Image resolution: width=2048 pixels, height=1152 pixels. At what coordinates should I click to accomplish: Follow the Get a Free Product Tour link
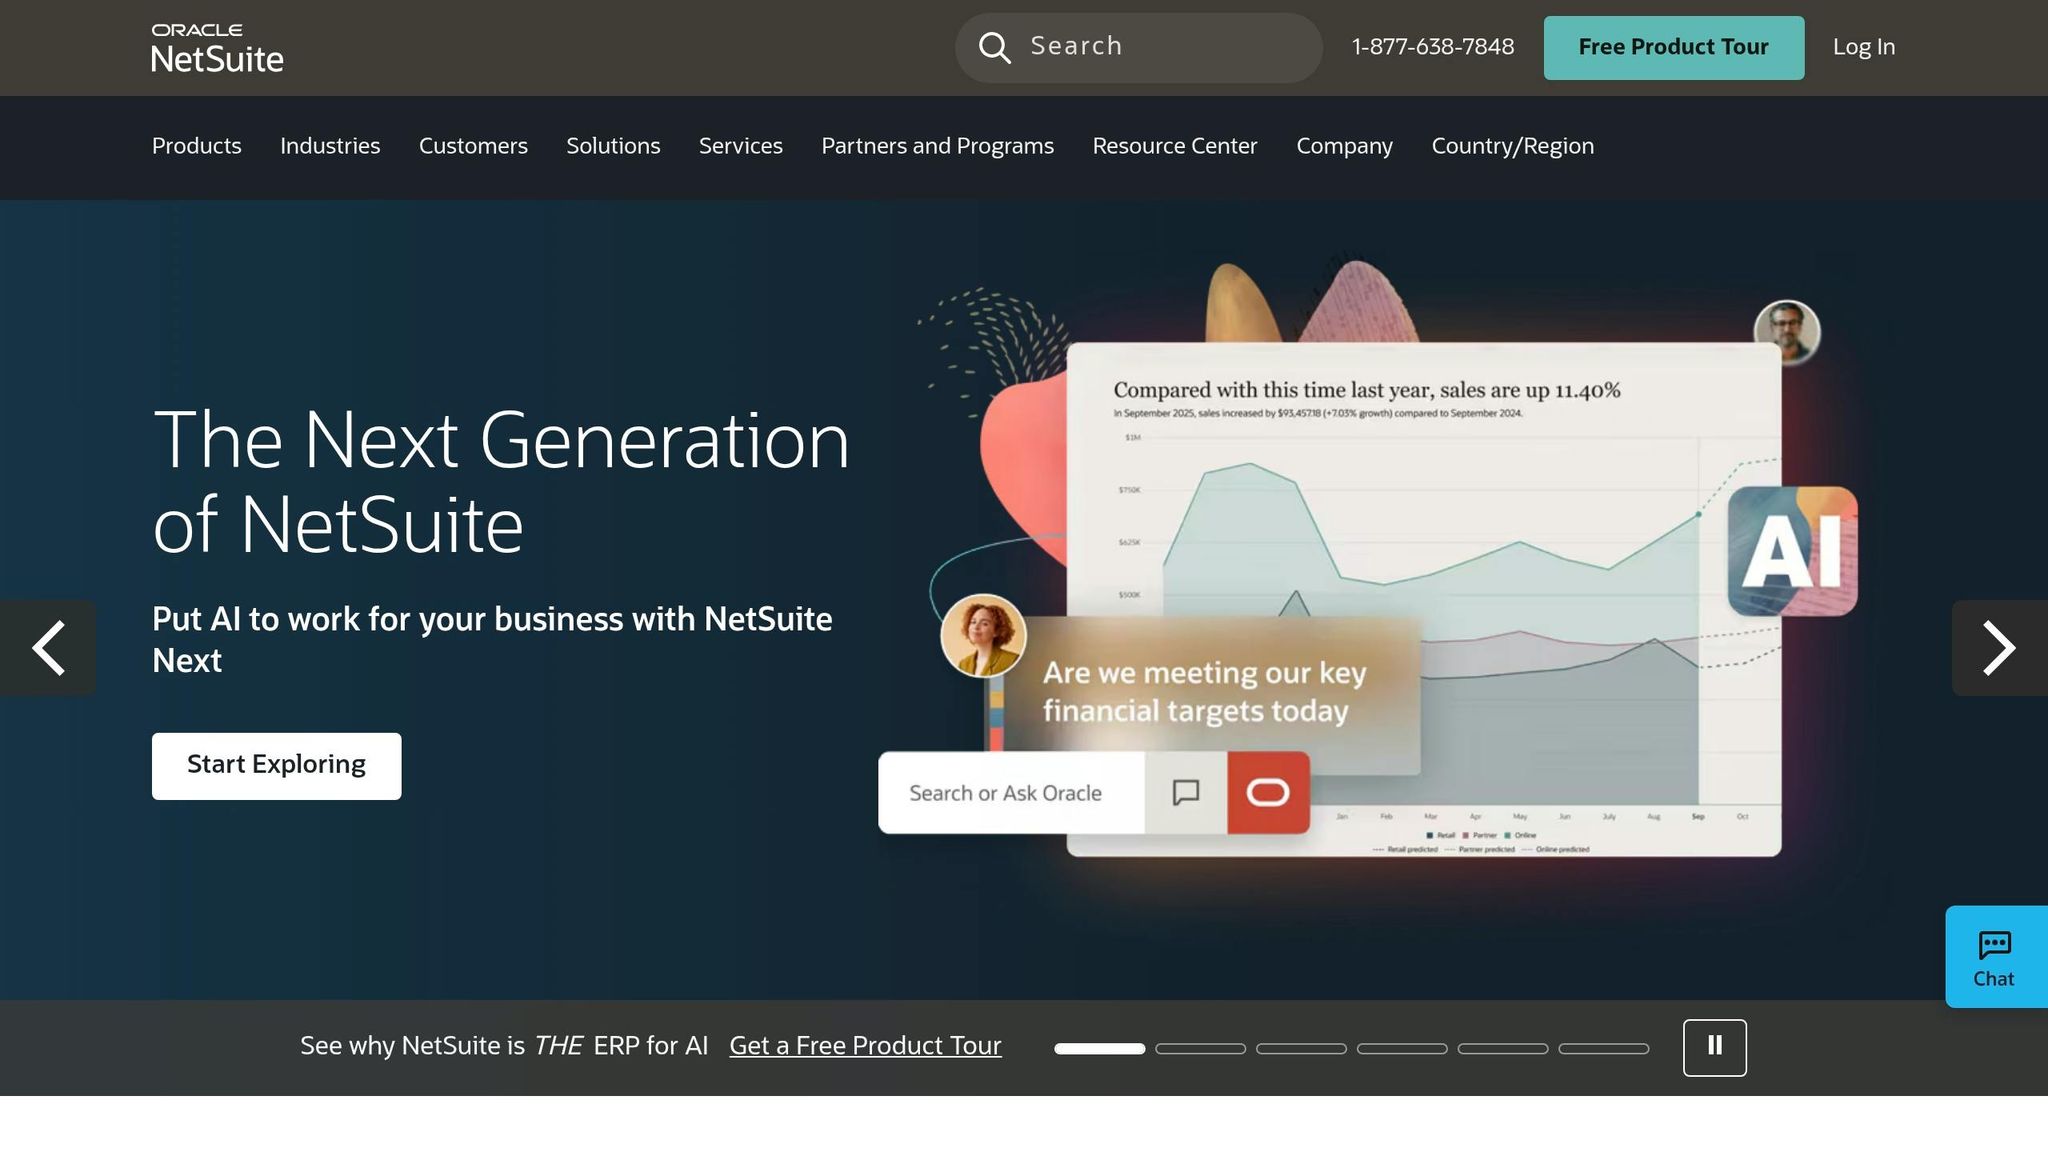point(865,1046)
